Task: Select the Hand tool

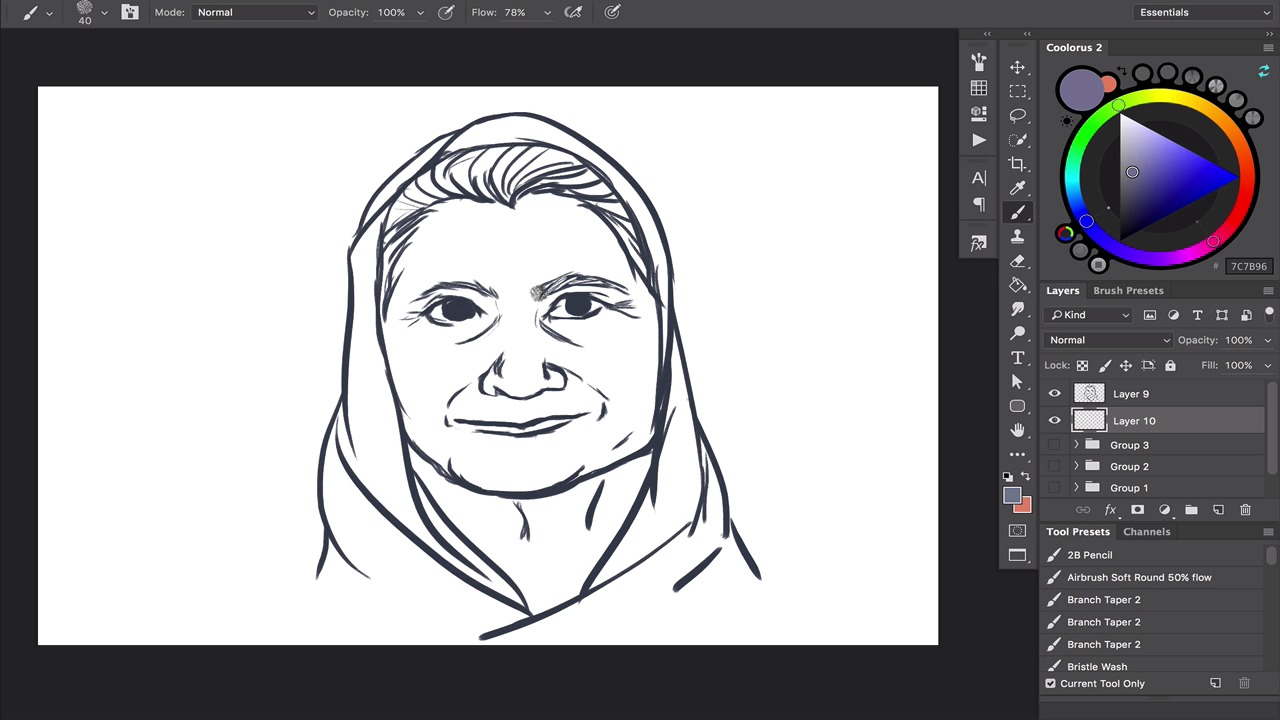Action: [x=1017, y=430]
